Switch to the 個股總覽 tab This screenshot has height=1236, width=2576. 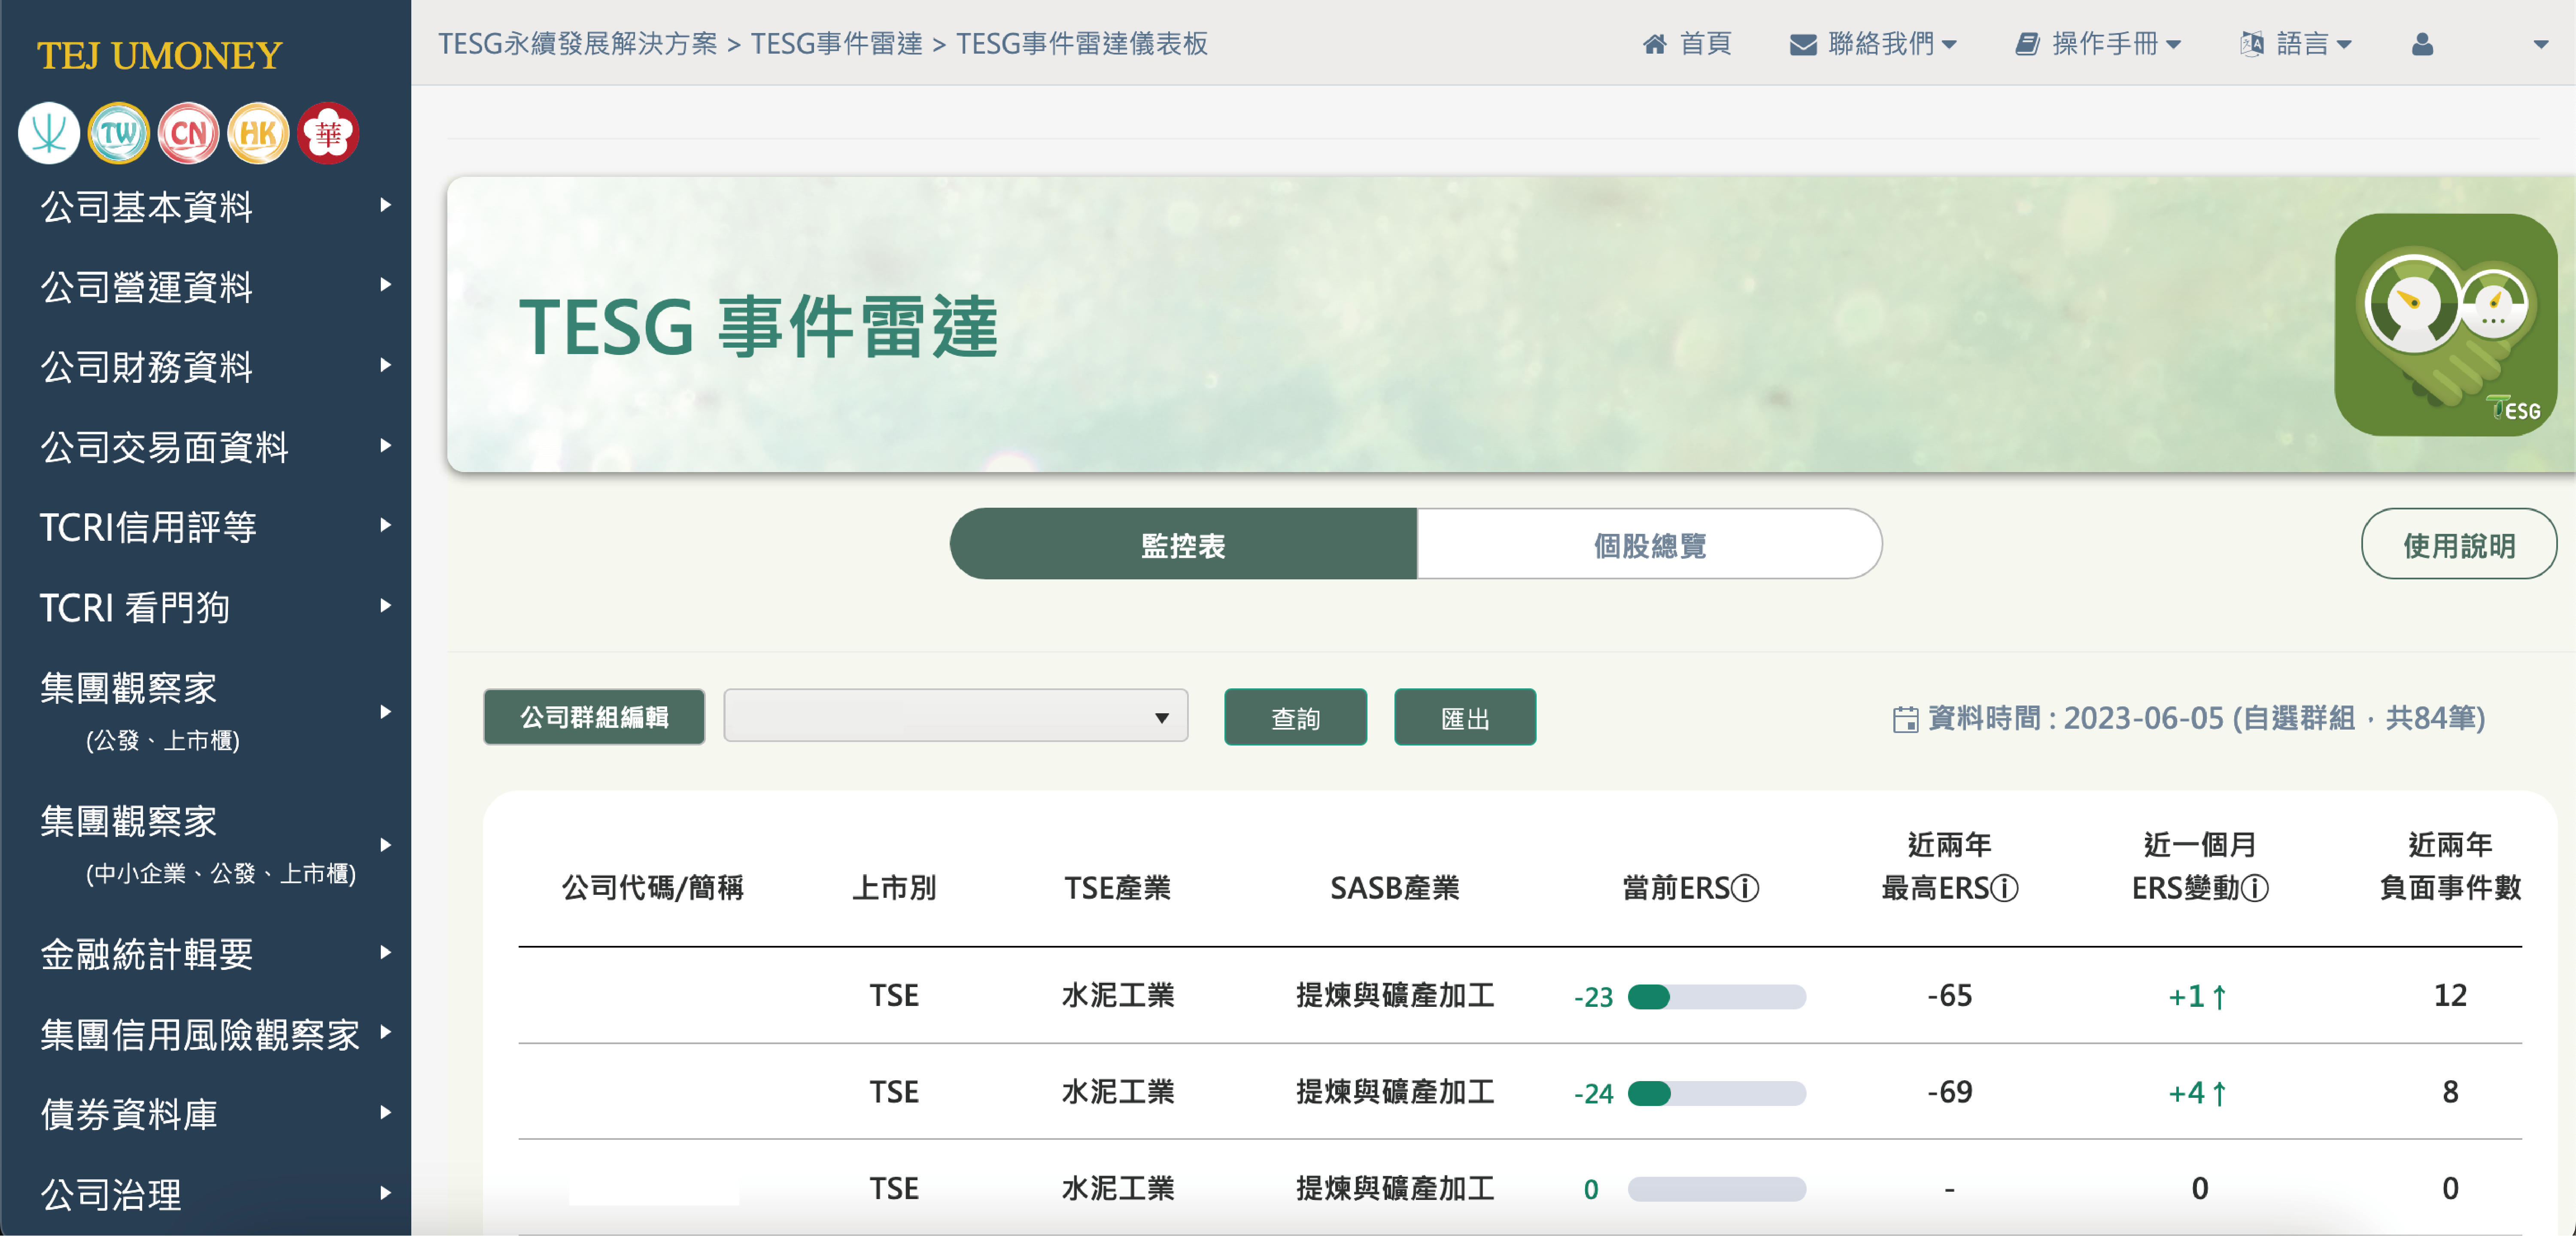pyautogui.click(x=1649, y=545)
